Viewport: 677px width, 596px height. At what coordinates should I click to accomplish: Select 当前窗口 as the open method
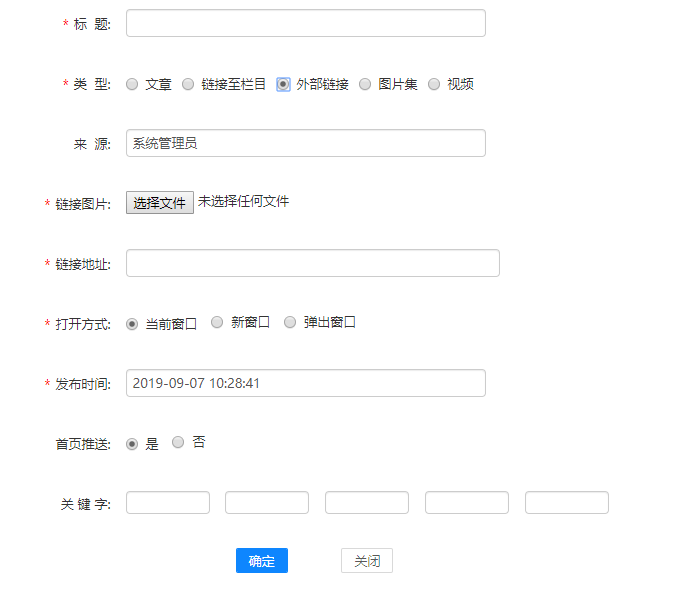(x=132, y=324)
